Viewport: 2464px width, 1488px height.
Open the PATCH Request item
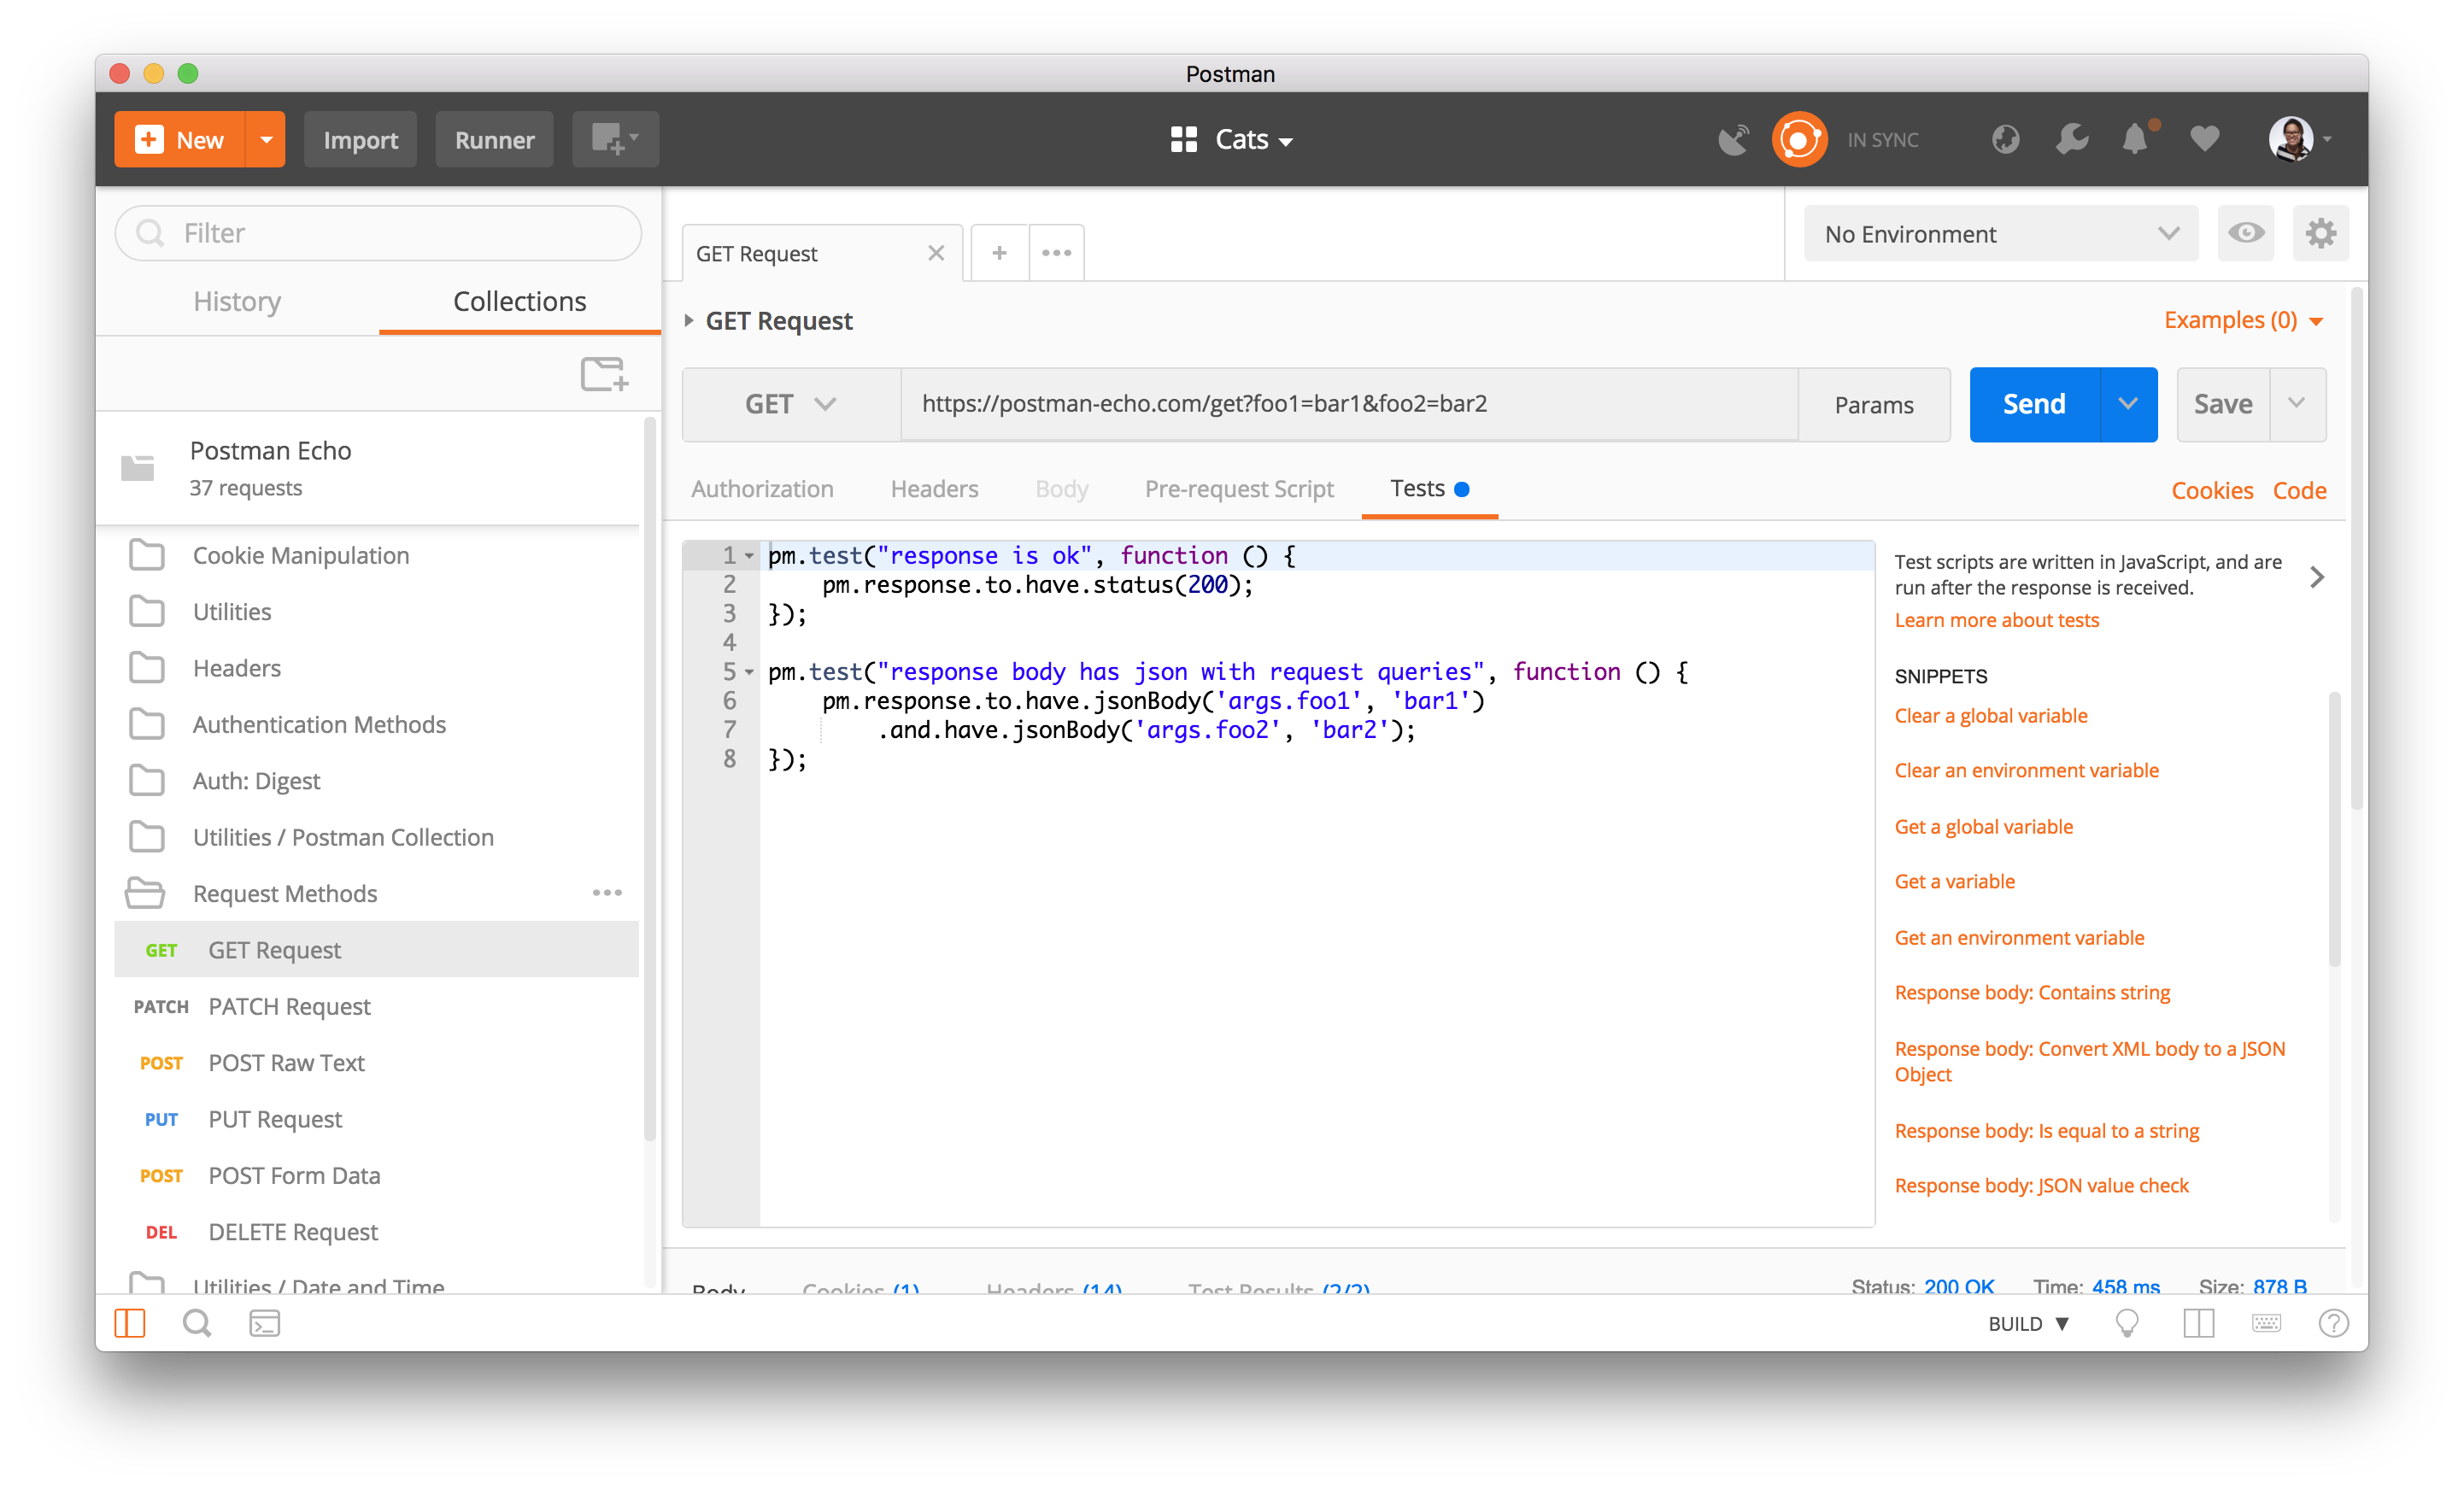click(x=377, y=1006)
